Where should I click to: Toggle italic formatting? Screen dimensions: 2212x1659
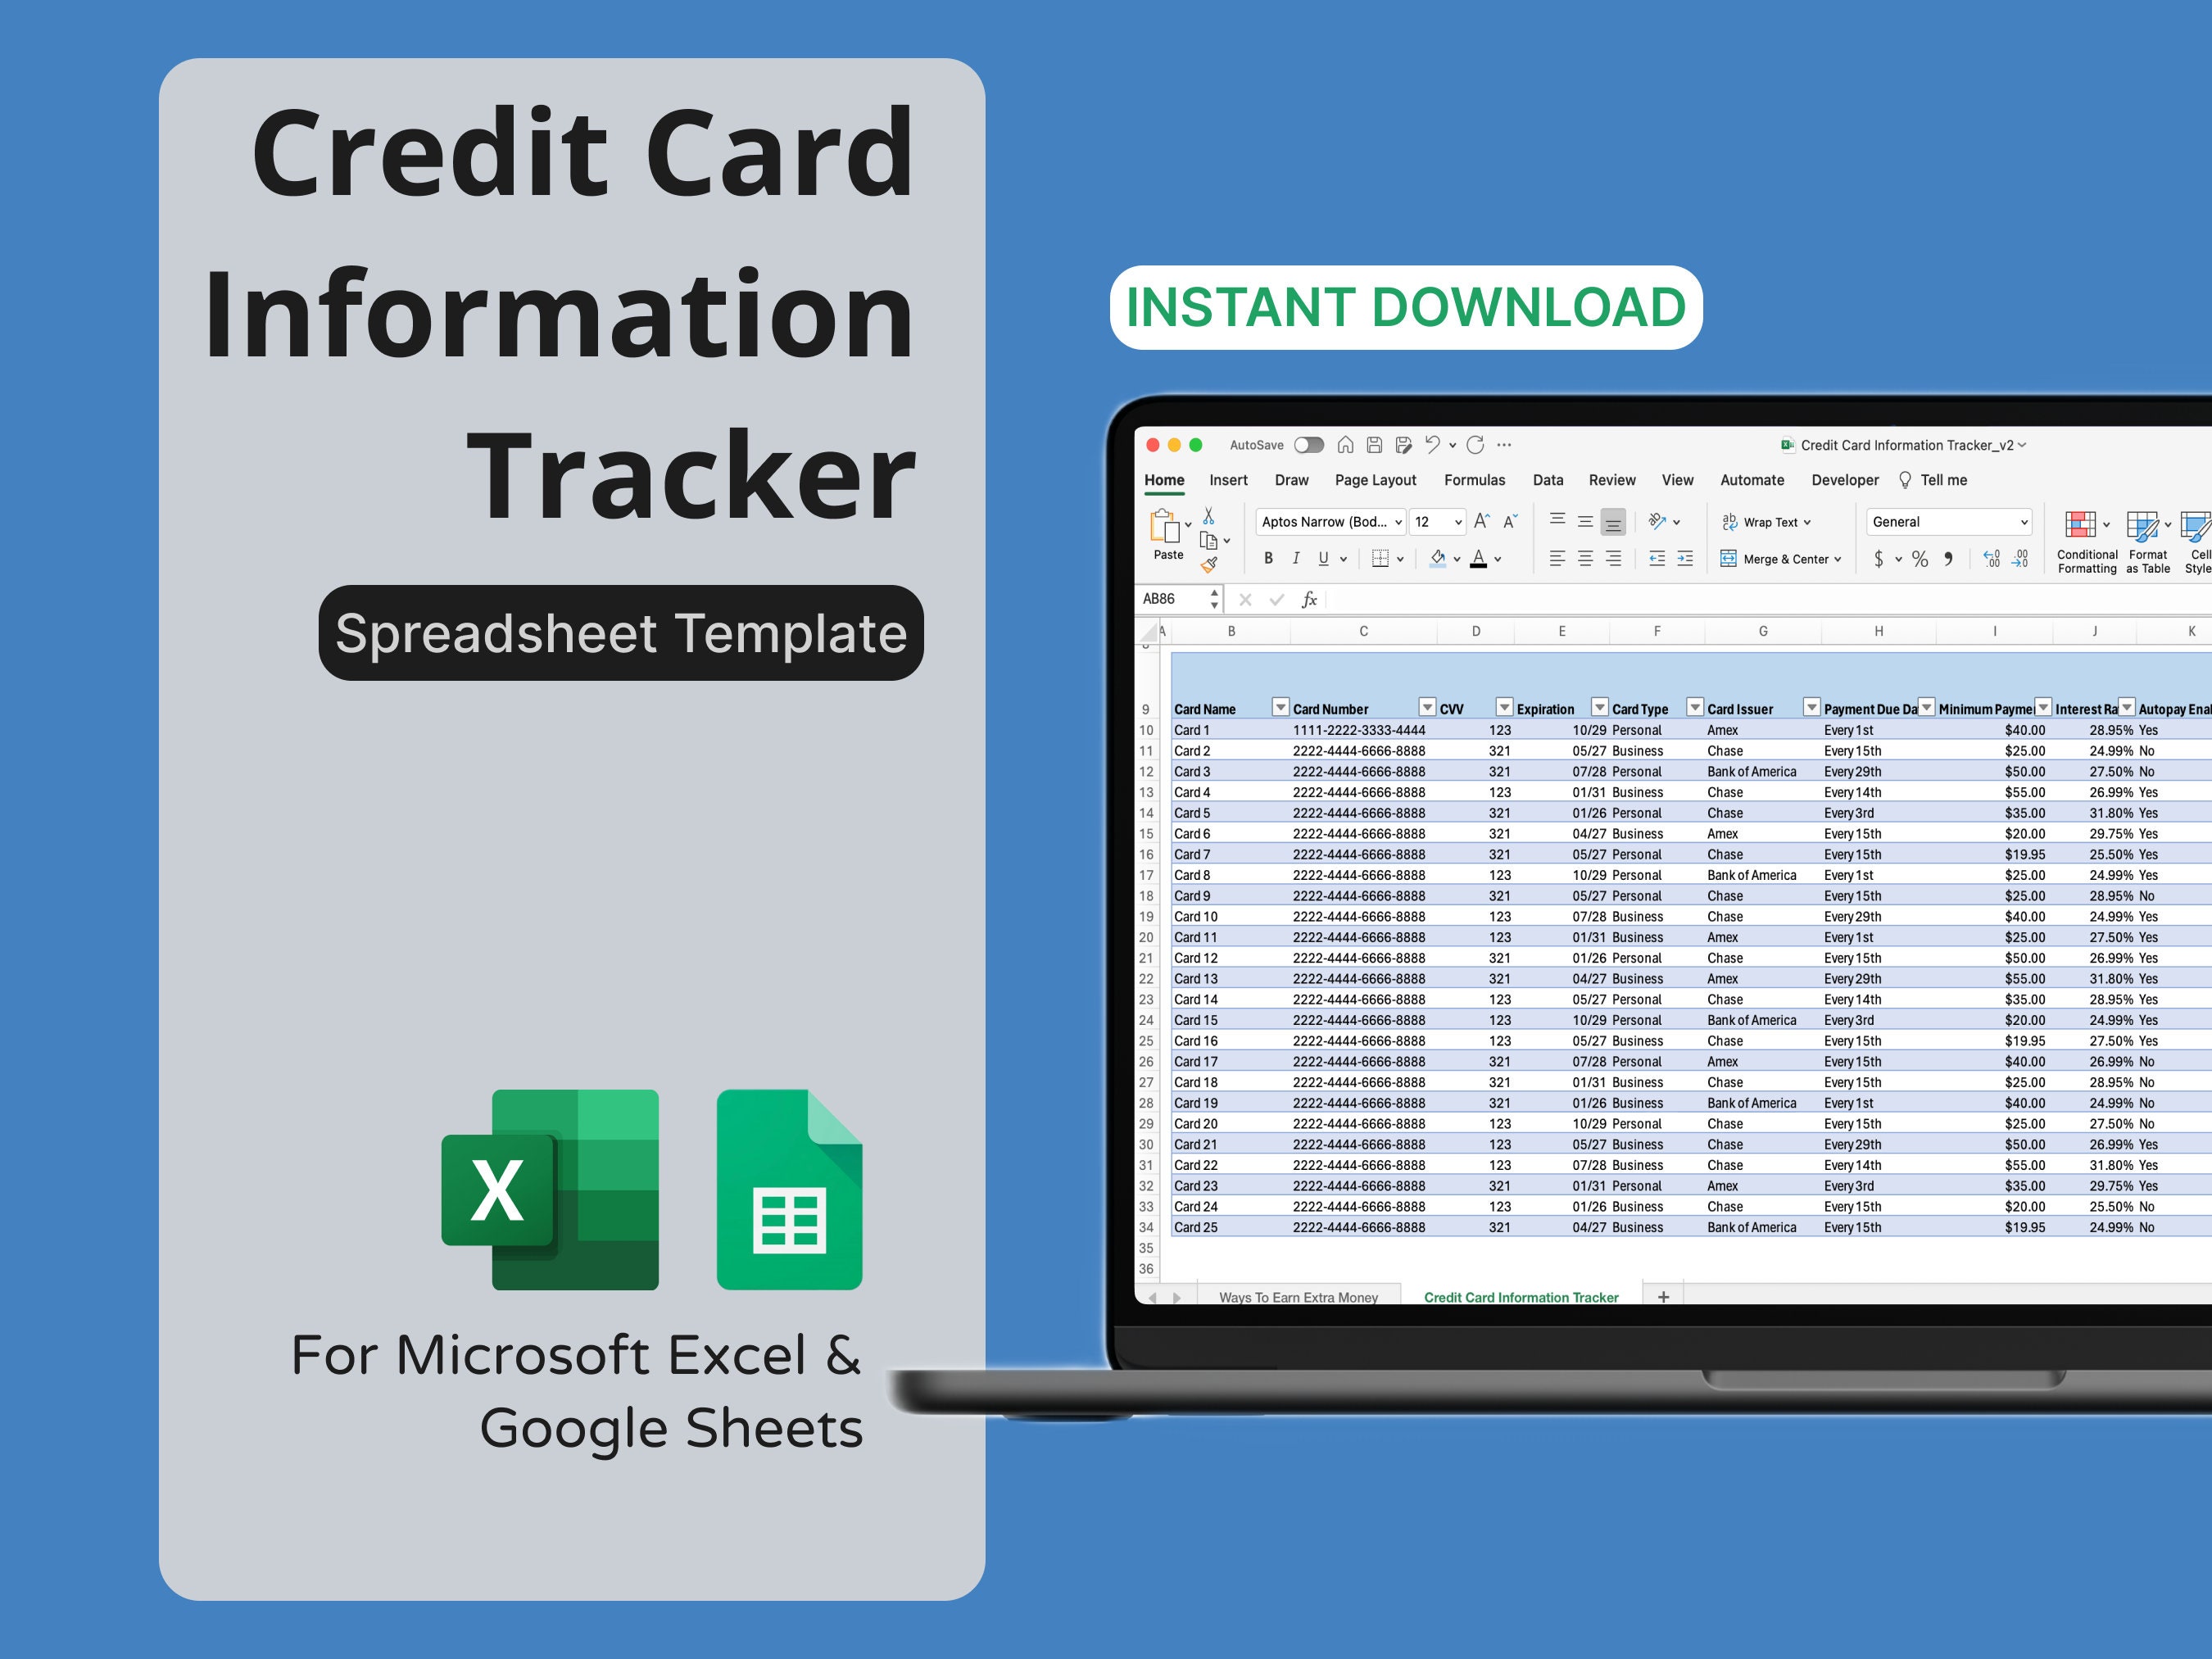click(1296, 559)
